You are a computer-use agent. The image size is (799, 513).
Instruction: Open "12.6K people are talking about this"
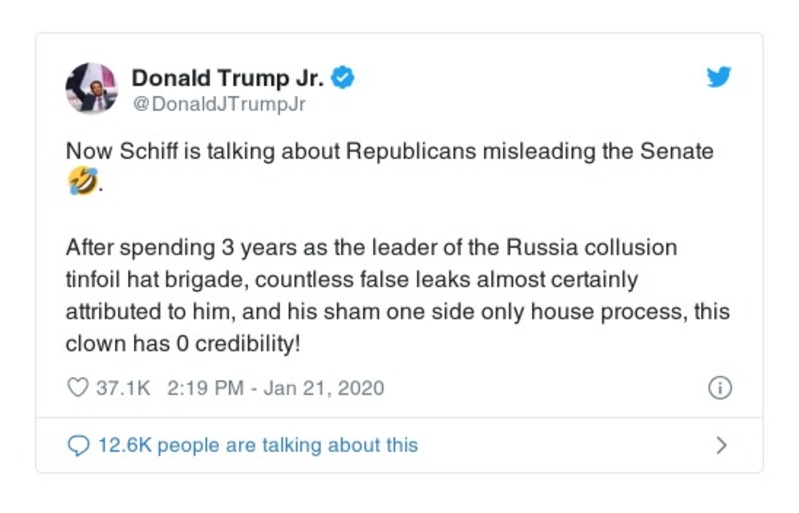pyautogui.click(x=257, y=445)
